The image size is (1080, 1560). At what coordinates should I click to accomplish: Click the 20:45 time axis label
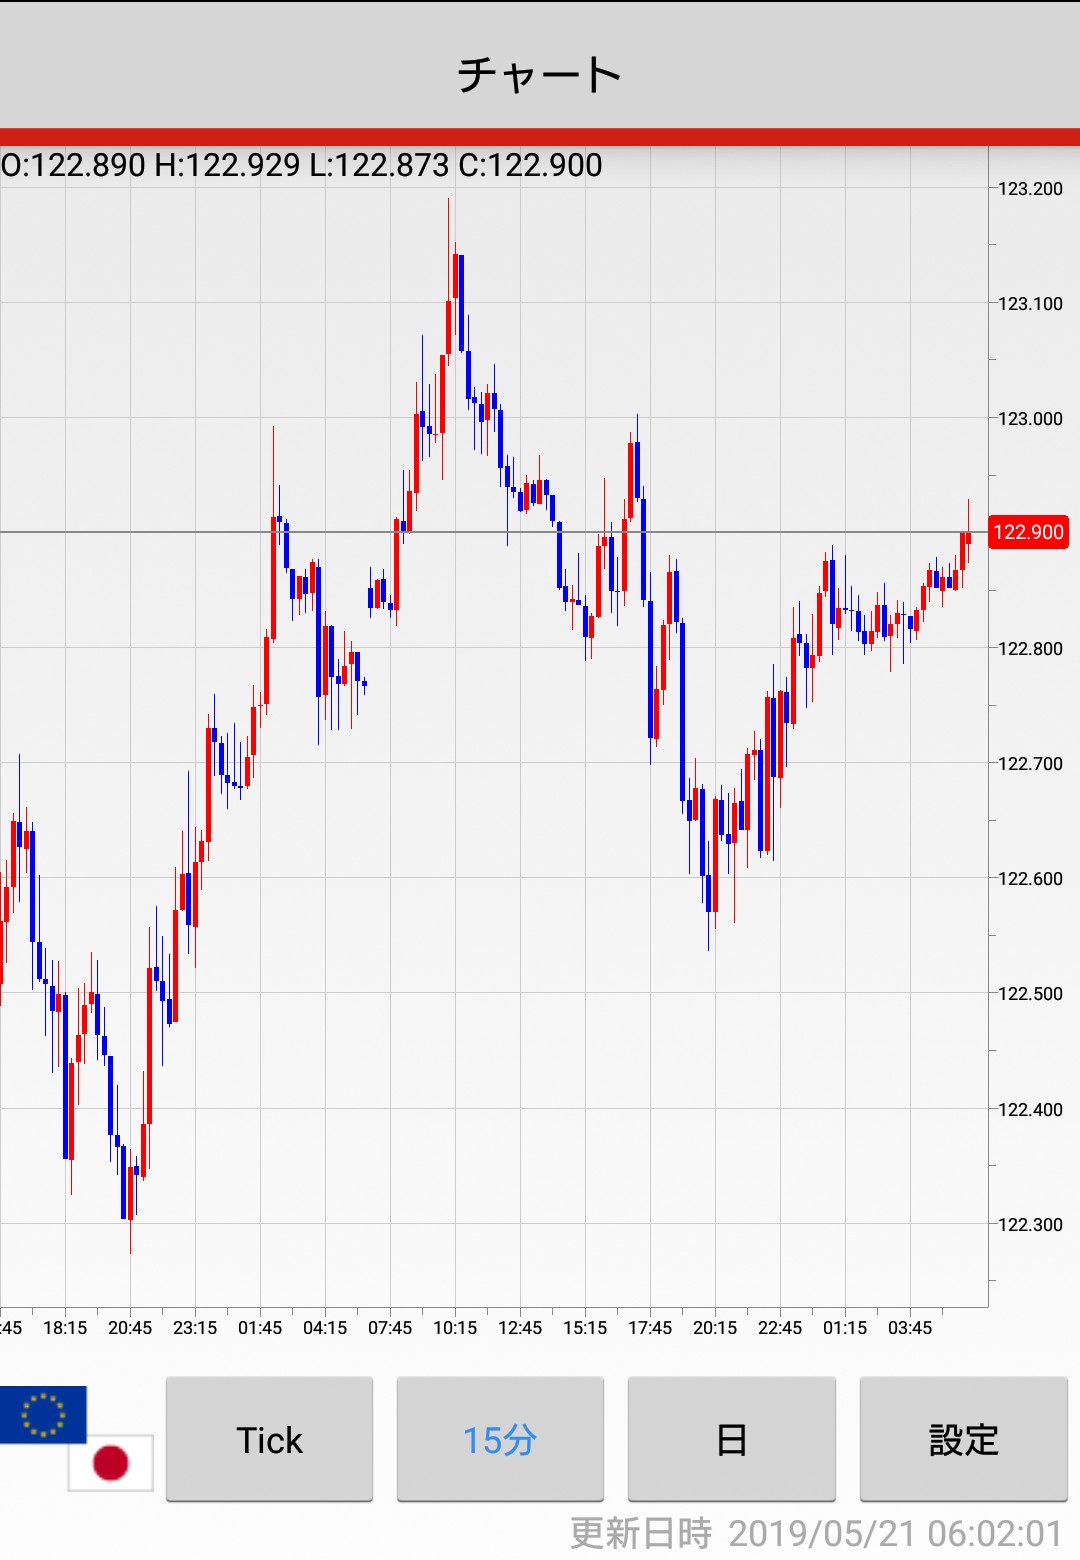(x=130, y=1328)
